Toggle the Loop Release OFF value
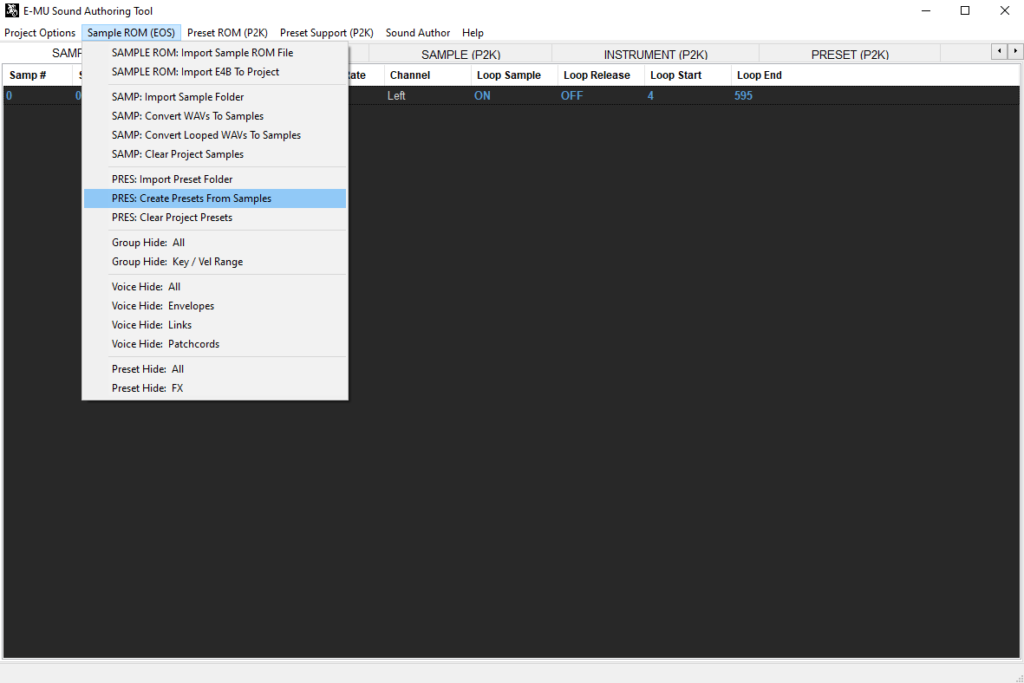Image resolution: width=1024 pixels, height=683 pixels. (571, 95)
